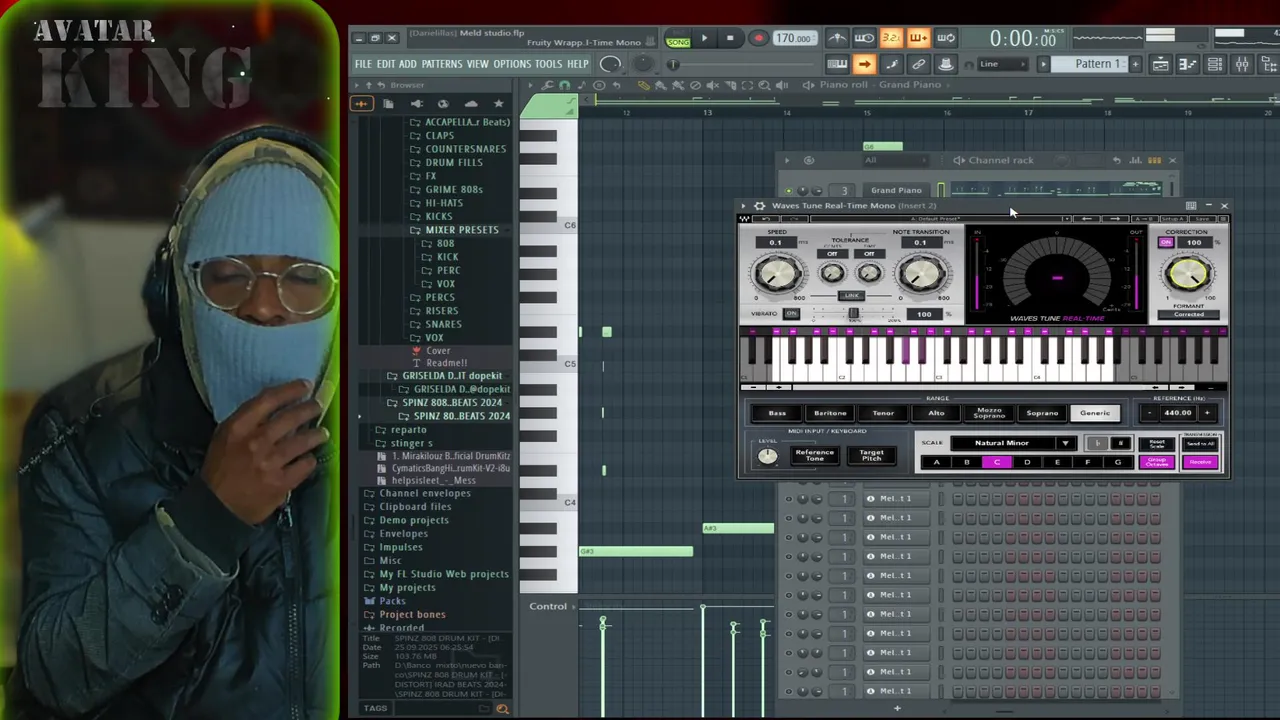Toggle Song/Pattern mode switch
The width and height of the screenshot is (1280, 720).
coord(678,39)
